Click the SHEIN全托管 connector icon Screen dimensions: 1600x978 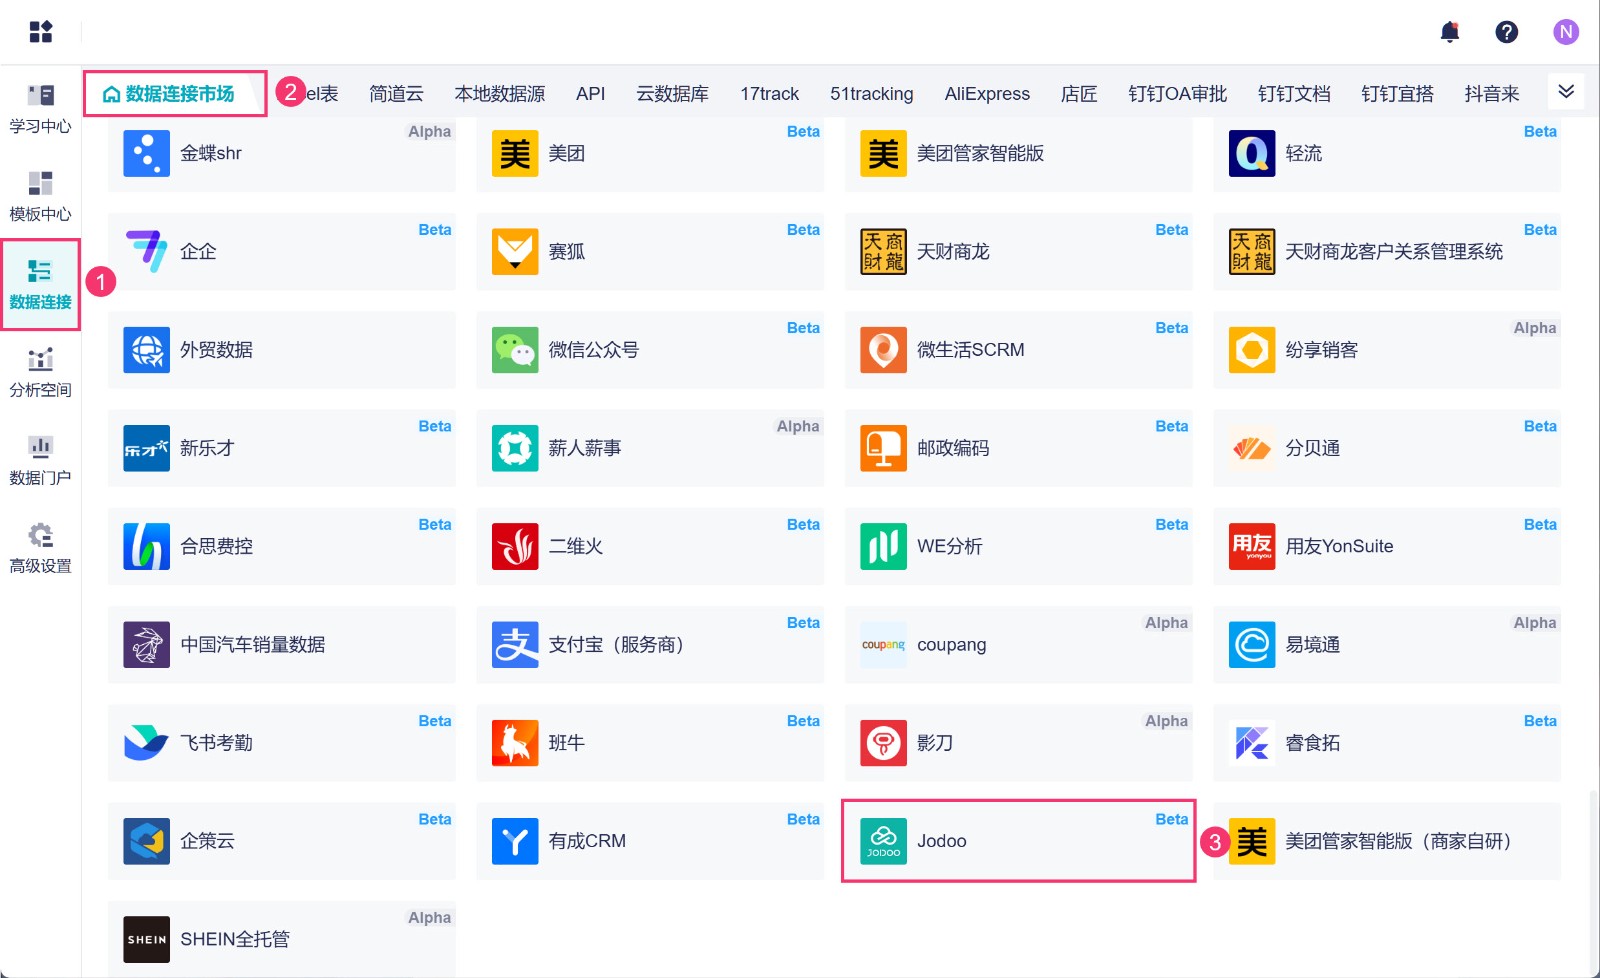point(146,939)
